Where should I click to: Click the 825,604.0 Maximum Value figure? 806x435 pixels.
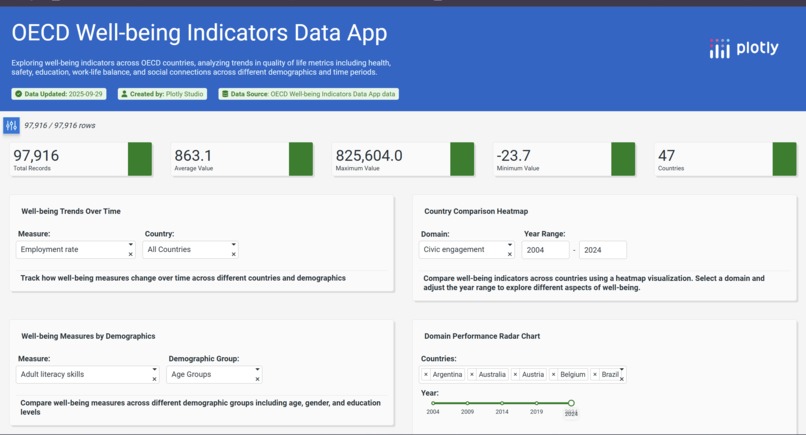[x=369, y=155]
